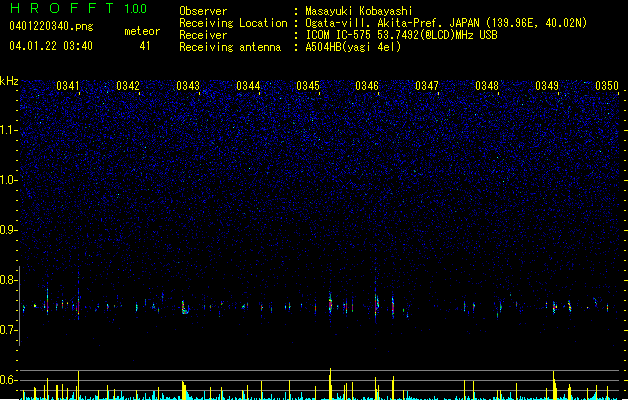Click the date stamp 04.01.22 03:40
Viewport: 629px width, 400px height.
pyautogui.click(x=51, y=46)
